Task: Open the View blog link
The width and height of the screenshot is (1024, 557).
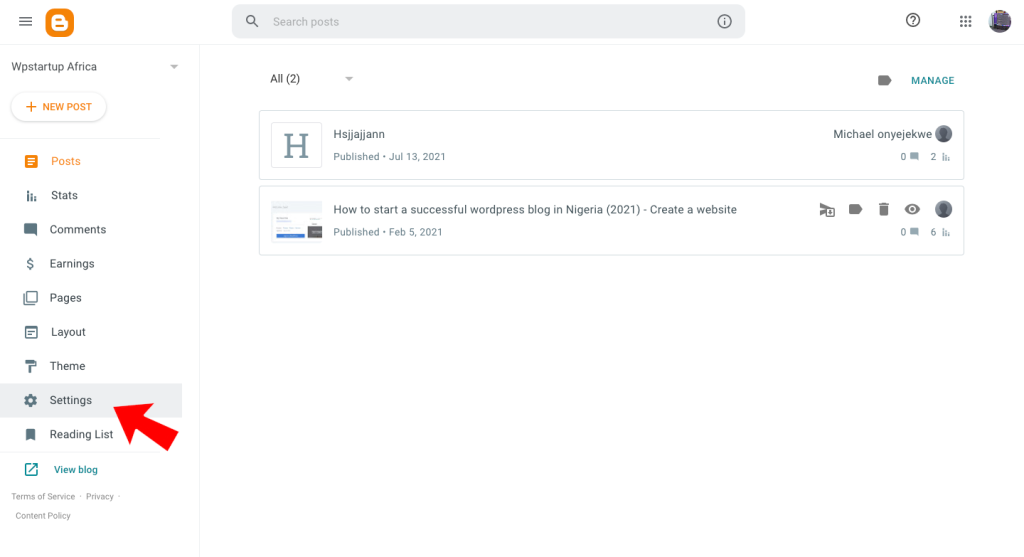Action: (75, 469)
